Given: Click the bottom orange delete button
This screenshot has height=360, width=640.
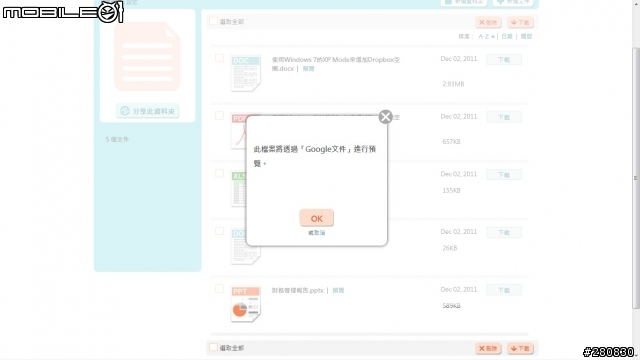Looking at the screenshot, I should (x=488, y=348).
